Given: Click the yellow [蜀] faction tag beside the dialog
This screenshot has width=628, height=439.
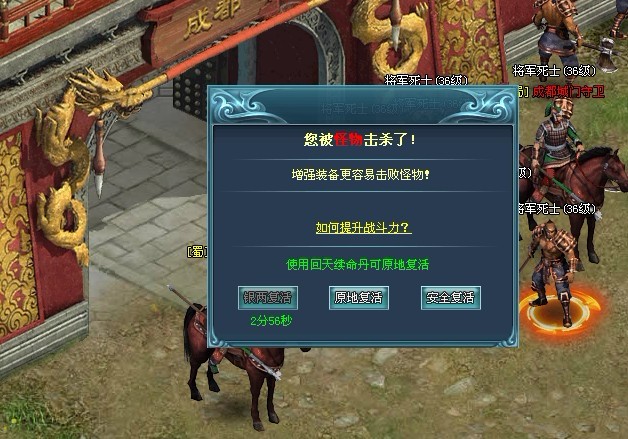Looking at the screenshot, I should click(x=197, y=252).
